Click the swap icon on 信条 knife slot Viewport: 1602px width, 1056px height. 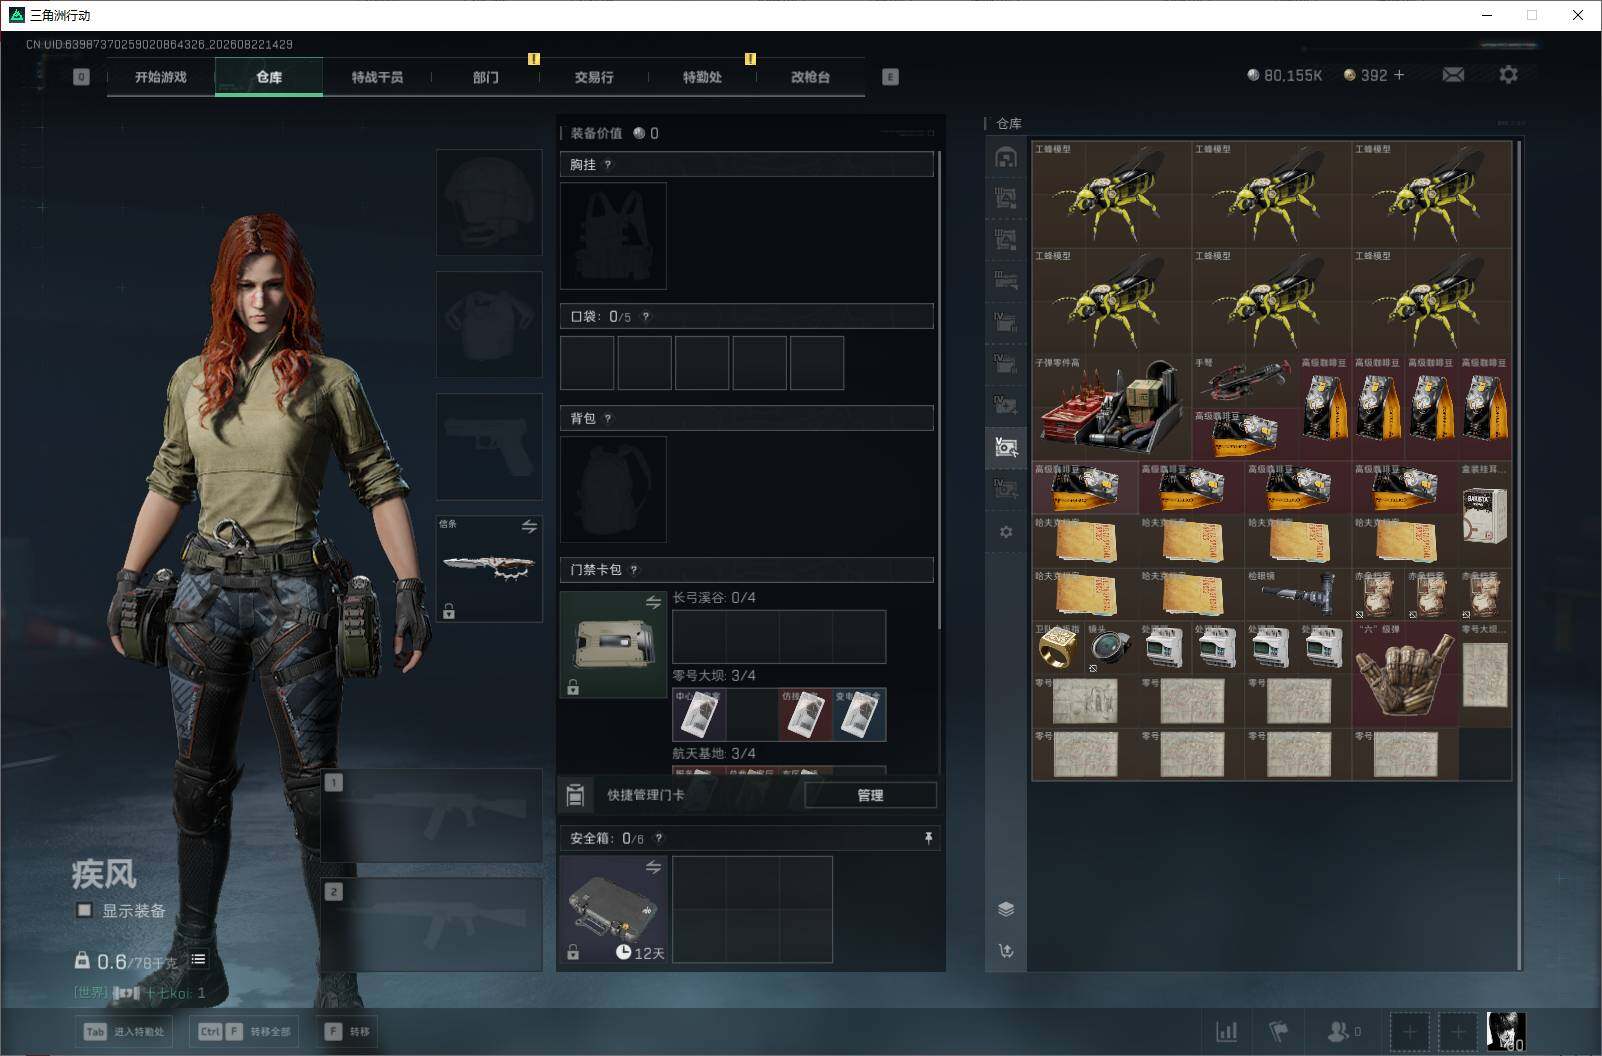(529, 526)
